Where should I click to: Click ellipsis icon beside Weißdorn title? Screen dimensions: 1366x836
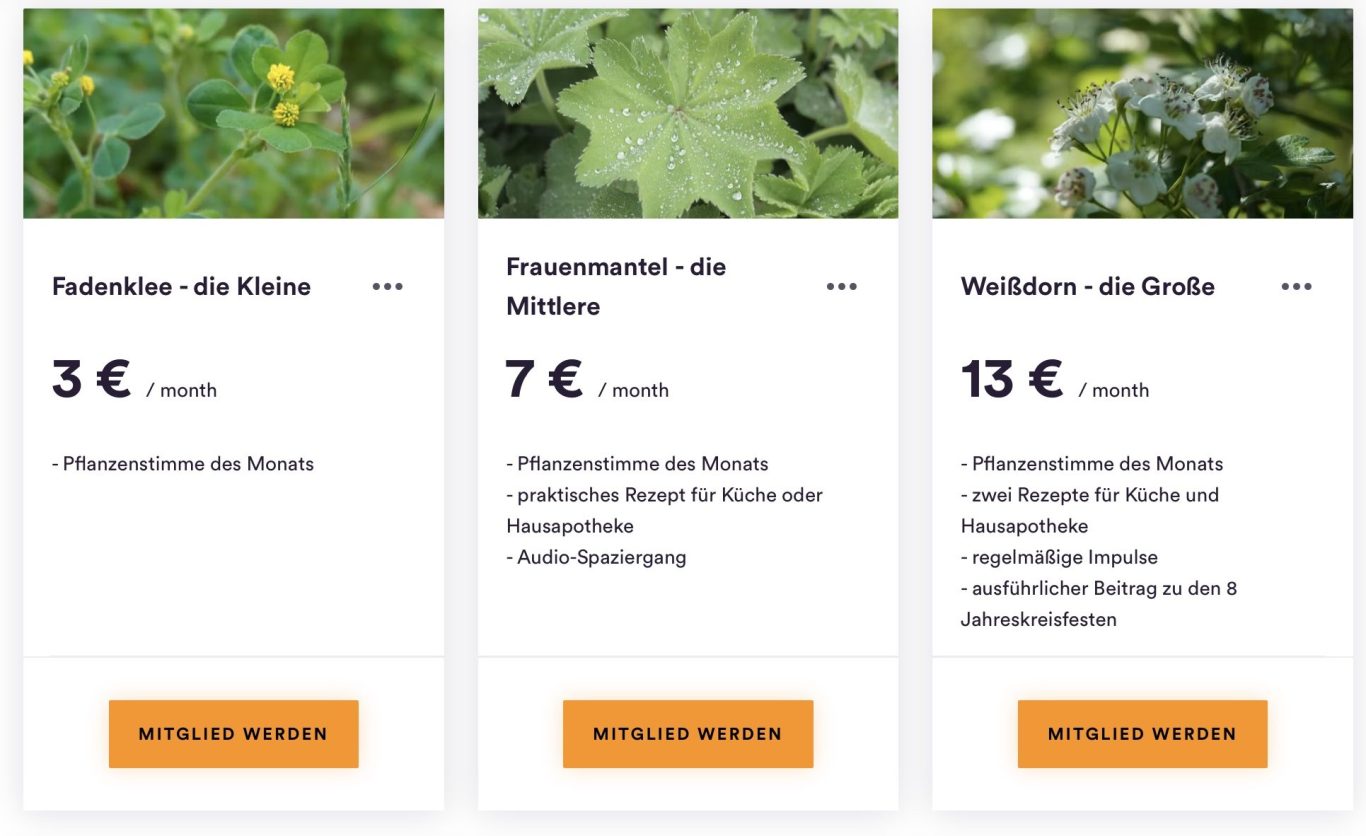(1296, 287)
